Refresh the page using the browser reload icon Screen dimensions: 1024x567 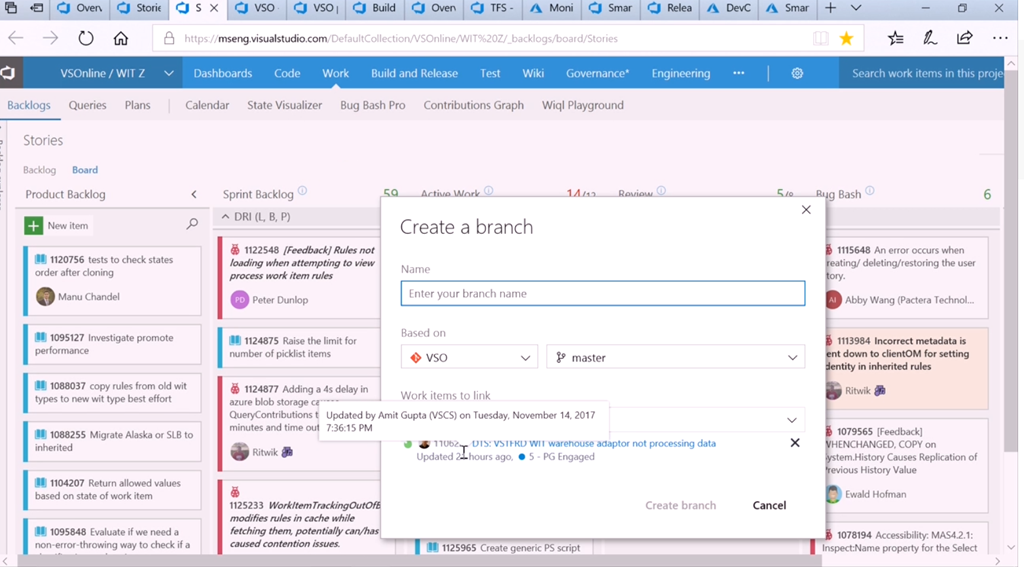tap(86, 38)
